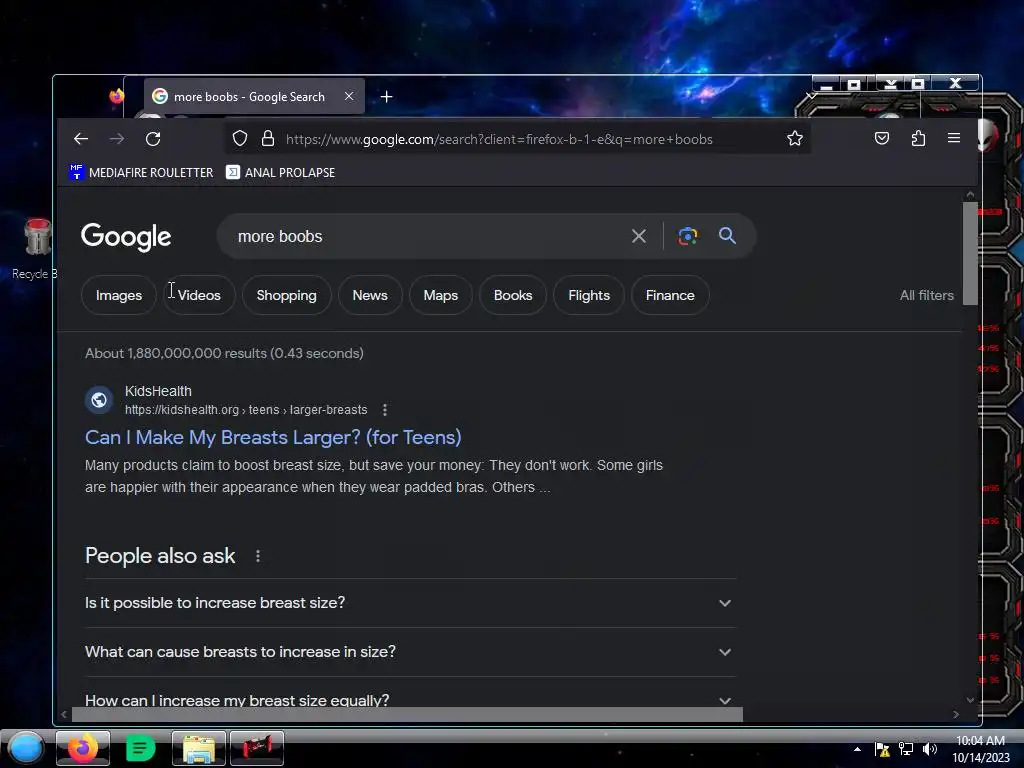Open network tray icon

coord(906,749)
